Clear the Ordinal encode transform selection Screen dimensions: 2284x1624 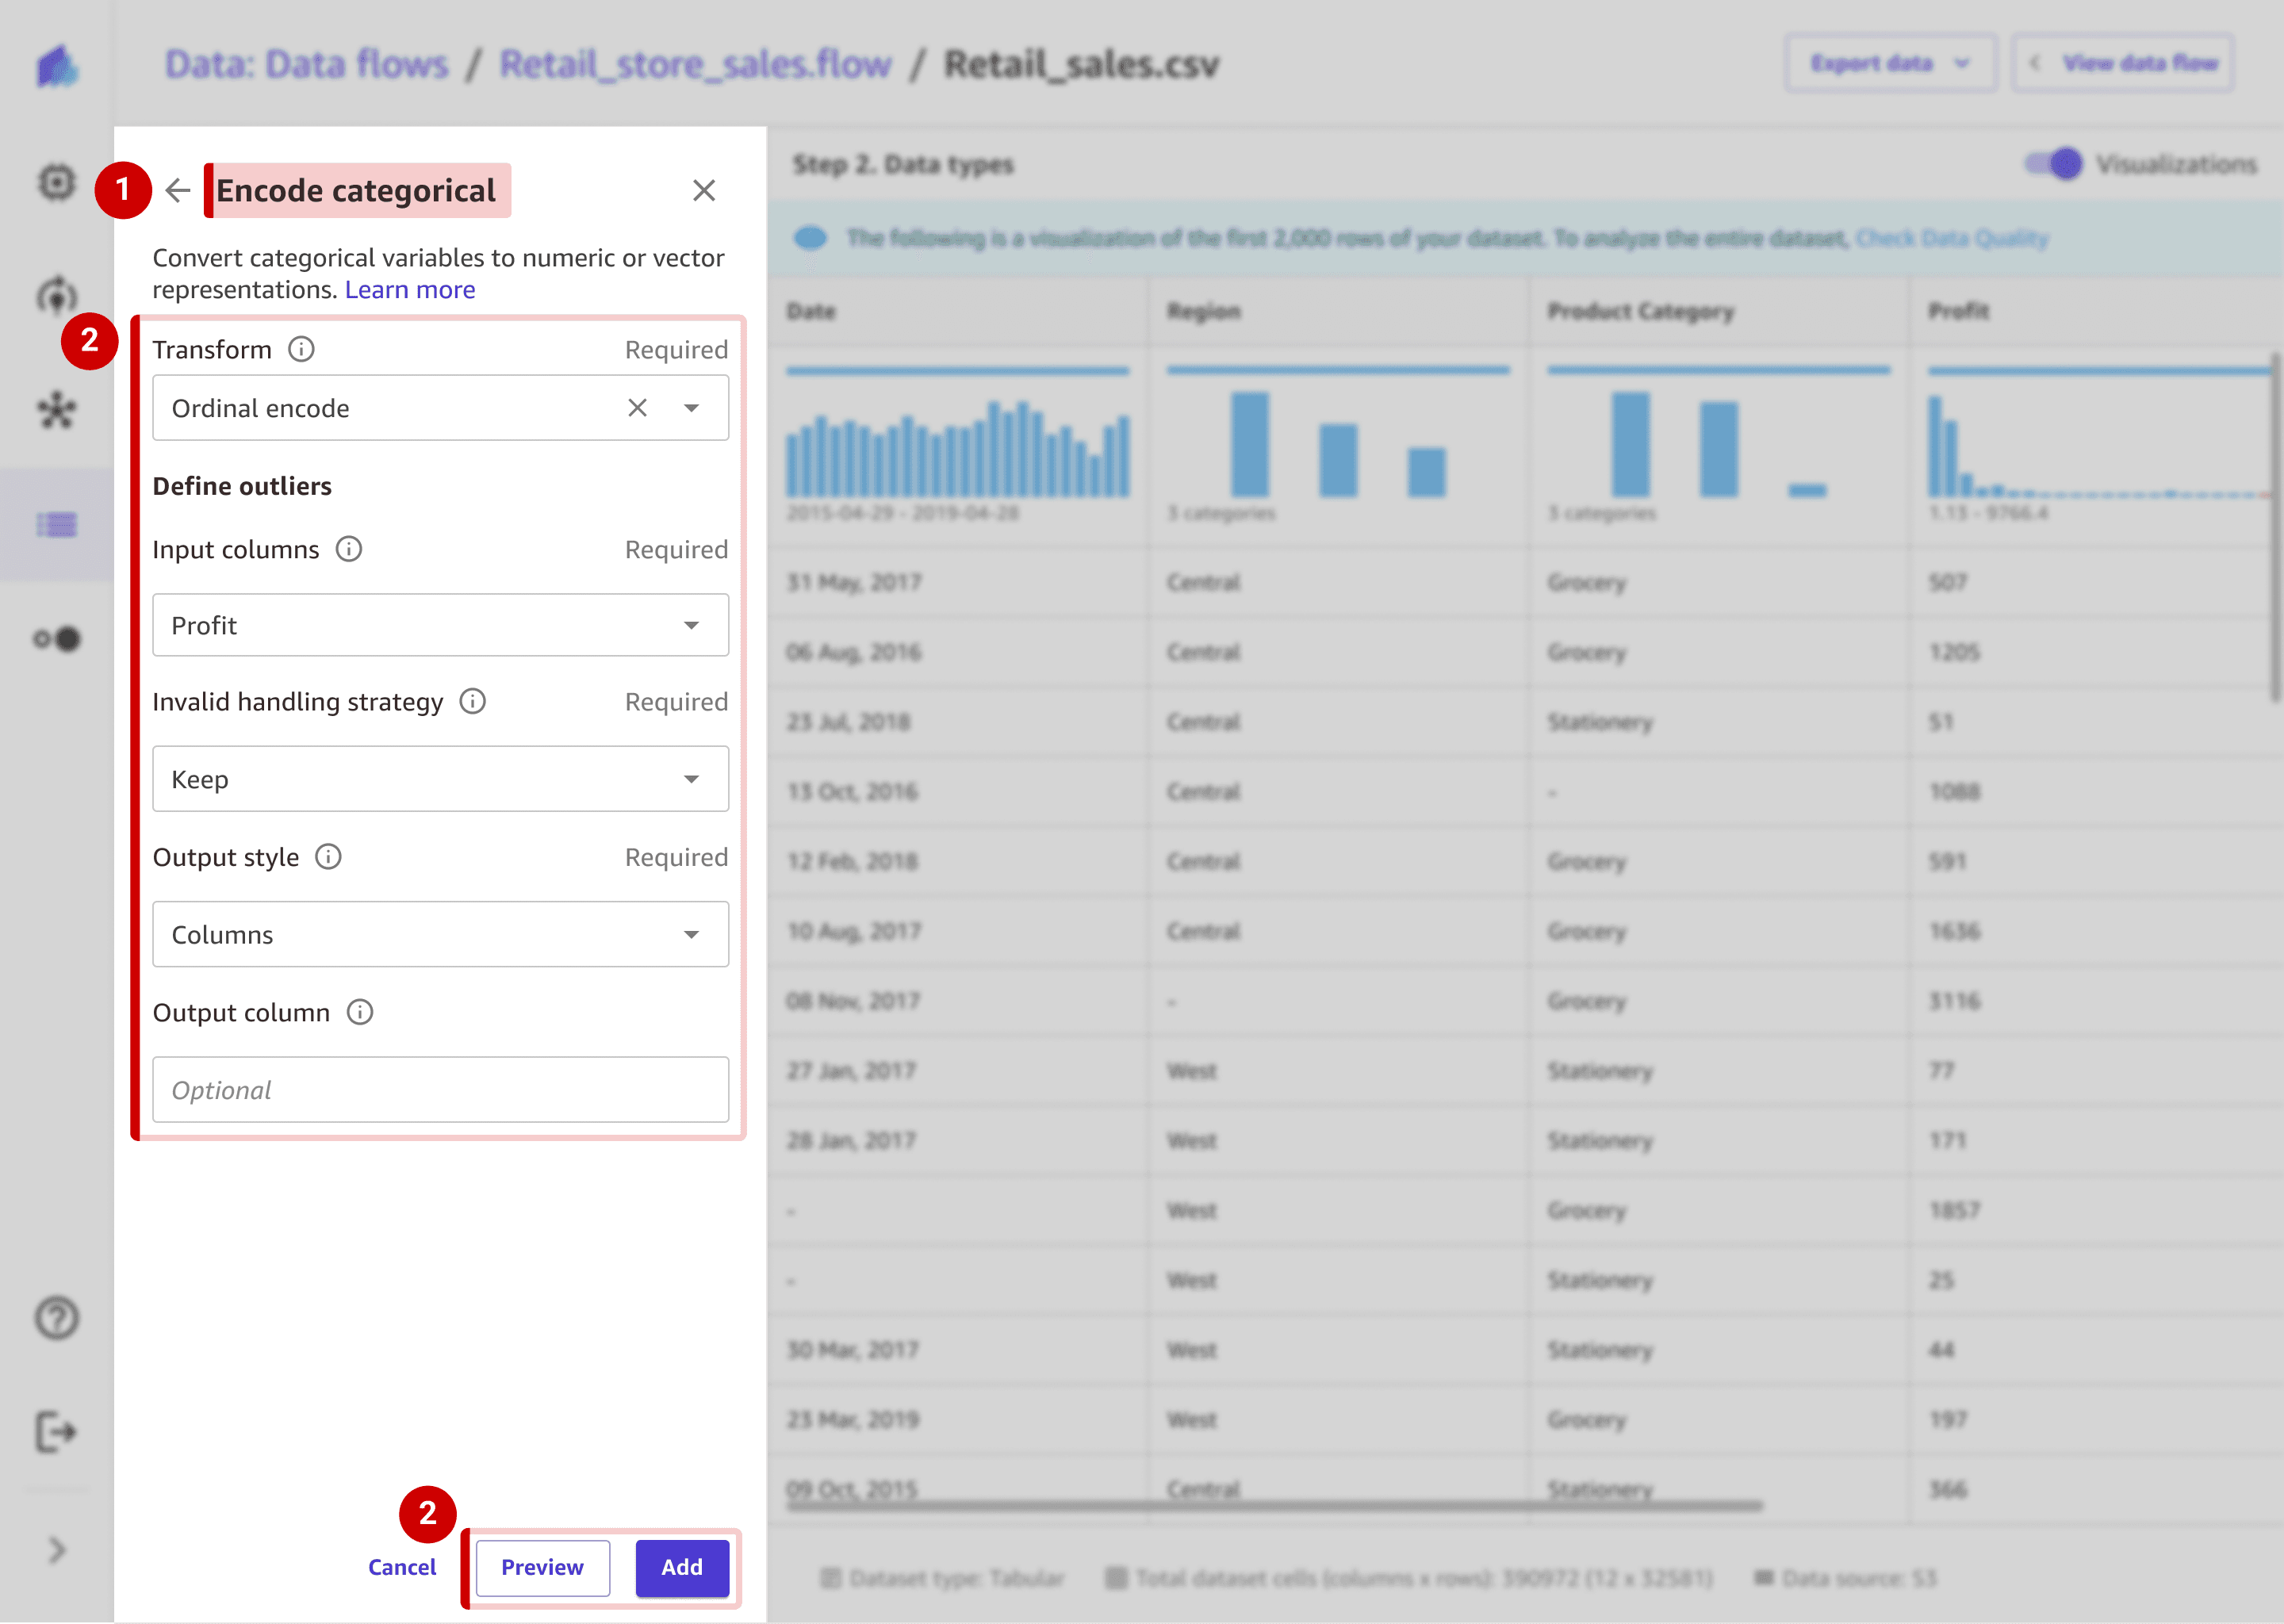637,408
